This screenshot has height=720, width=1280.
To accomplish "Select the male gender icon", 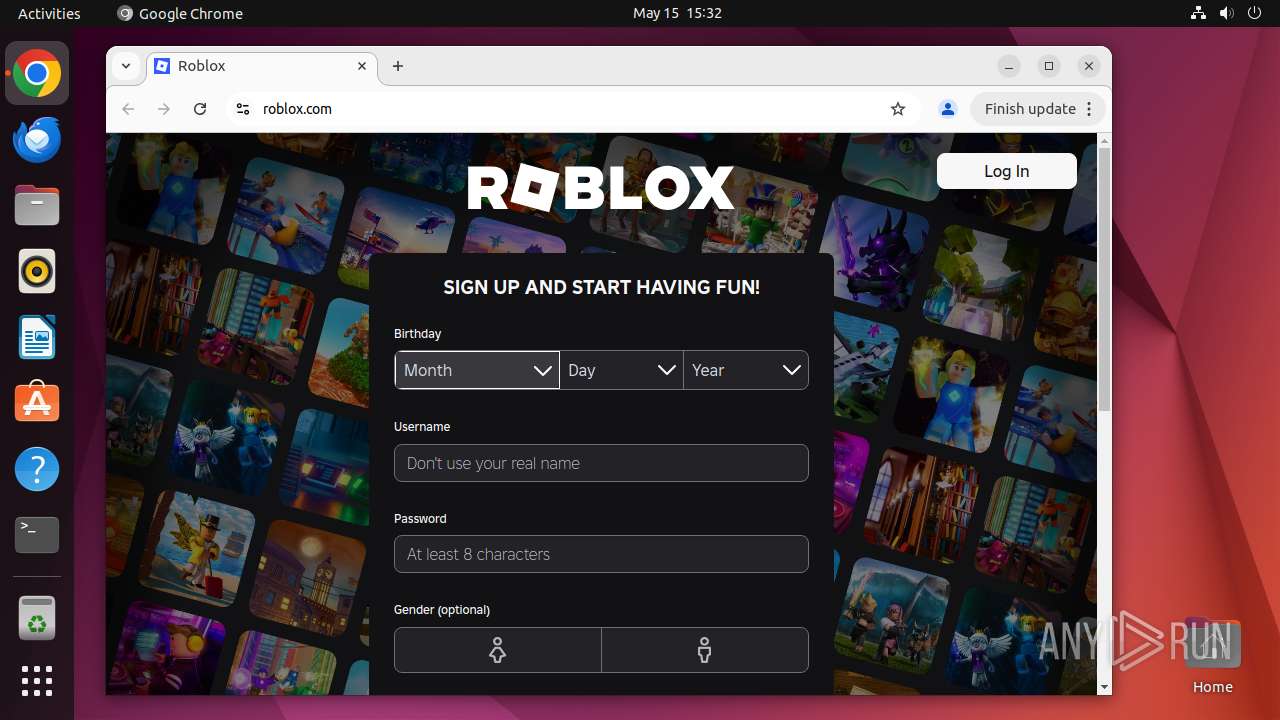I will [705, 650].
